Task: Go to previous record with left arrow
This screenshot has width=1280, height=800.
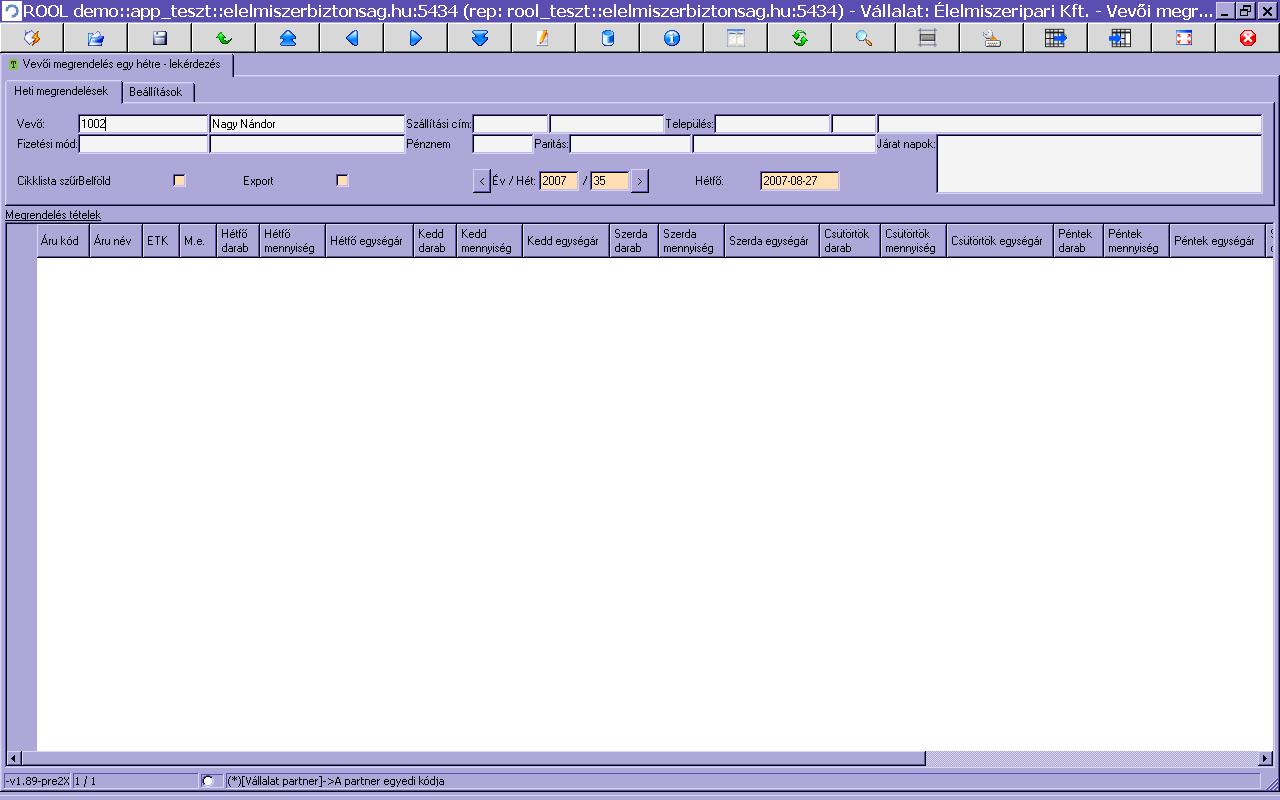Action: (352, 38)
